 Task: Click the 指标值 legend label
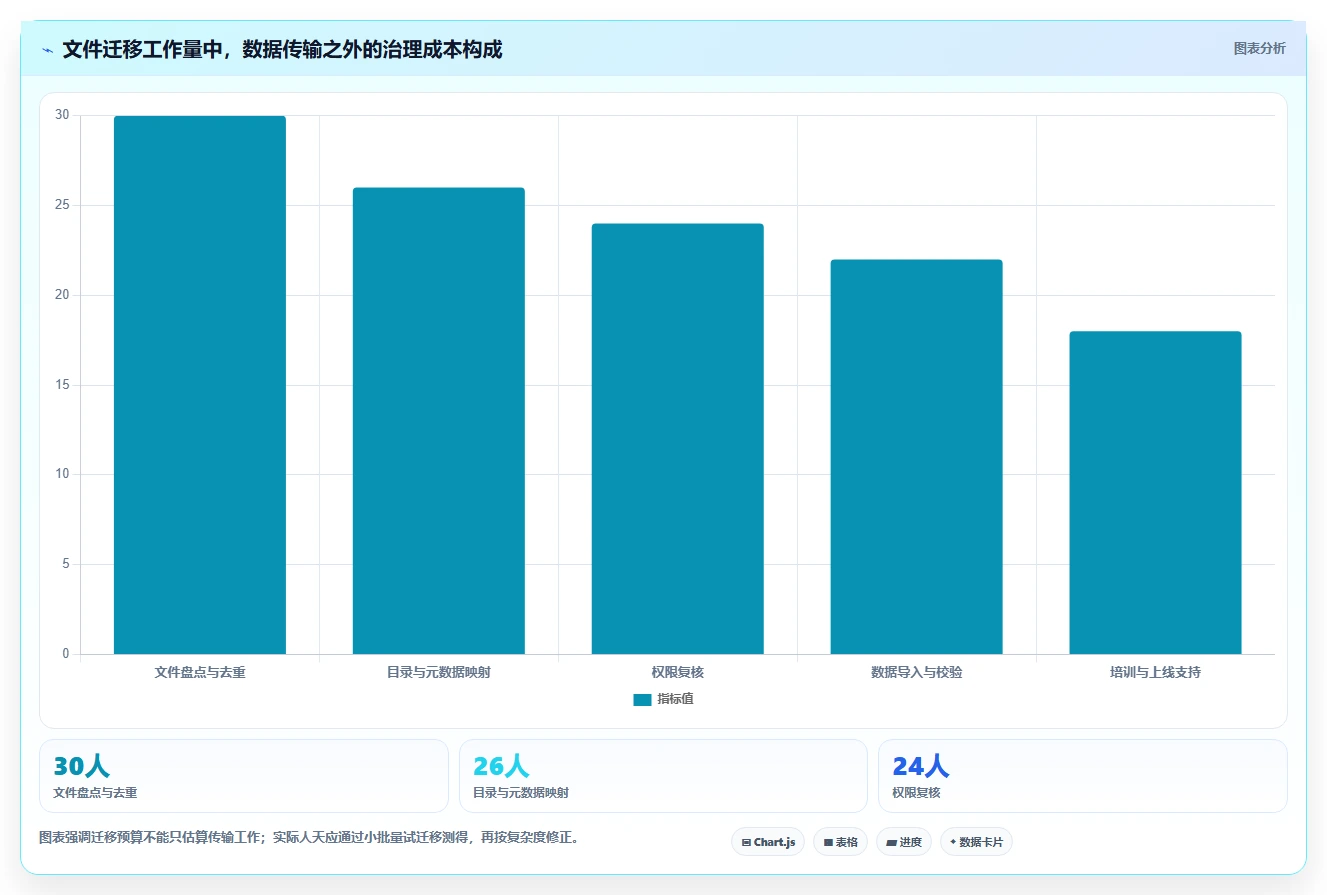click(x=675, y=699)
